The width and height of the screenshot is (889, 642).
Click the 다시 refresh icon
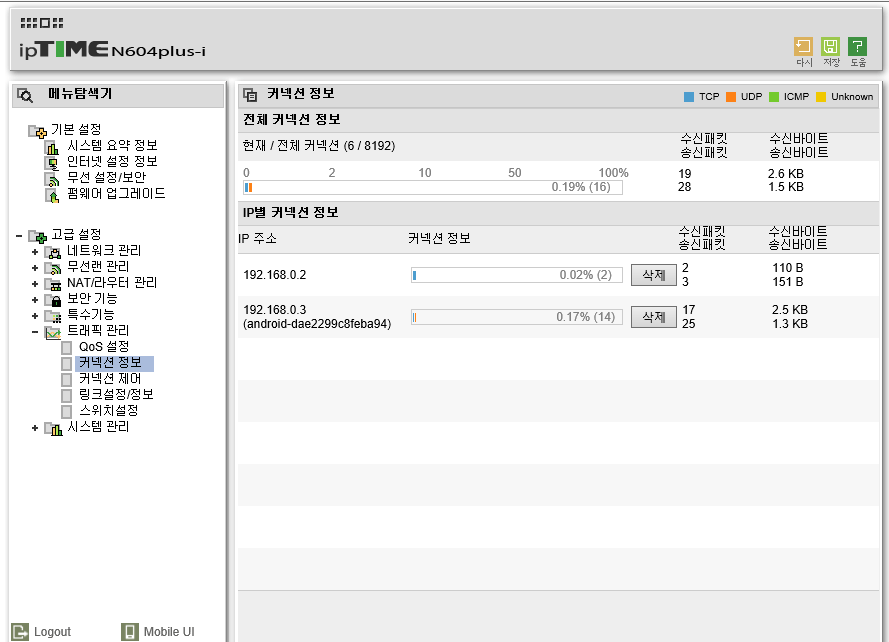point(803,47)
